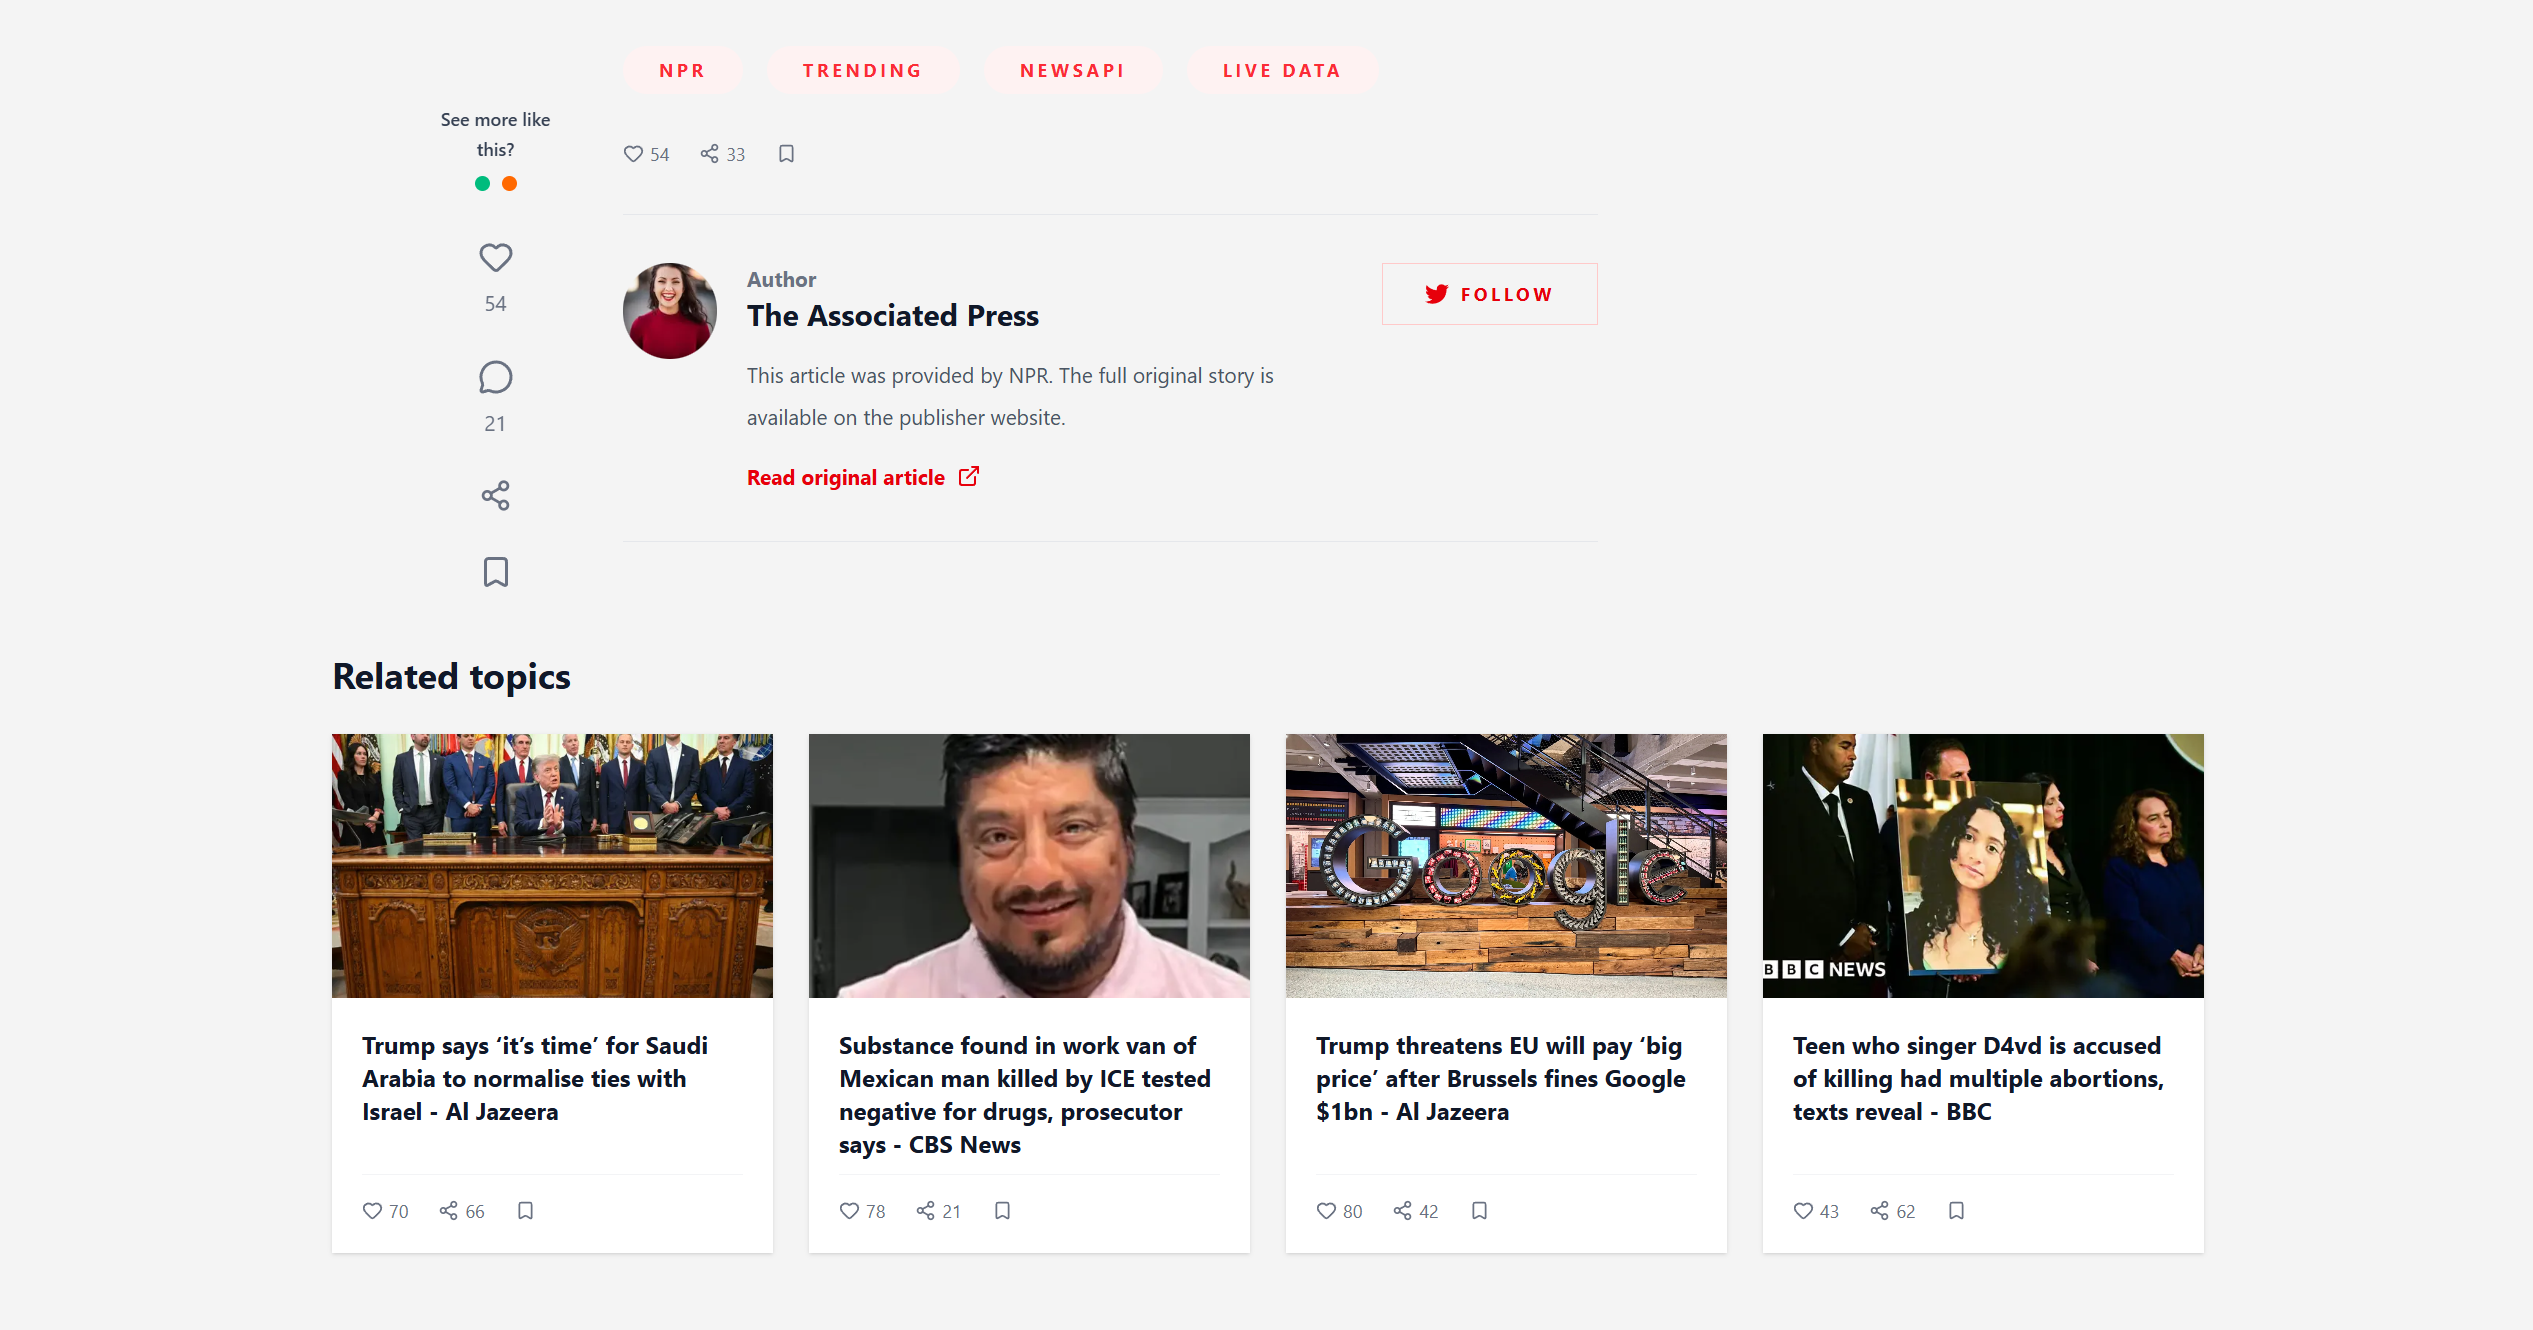Viewport: 2533px width, 1330px height.
Task: Select the NEWSAPI tag
Action: point(1072,70)
